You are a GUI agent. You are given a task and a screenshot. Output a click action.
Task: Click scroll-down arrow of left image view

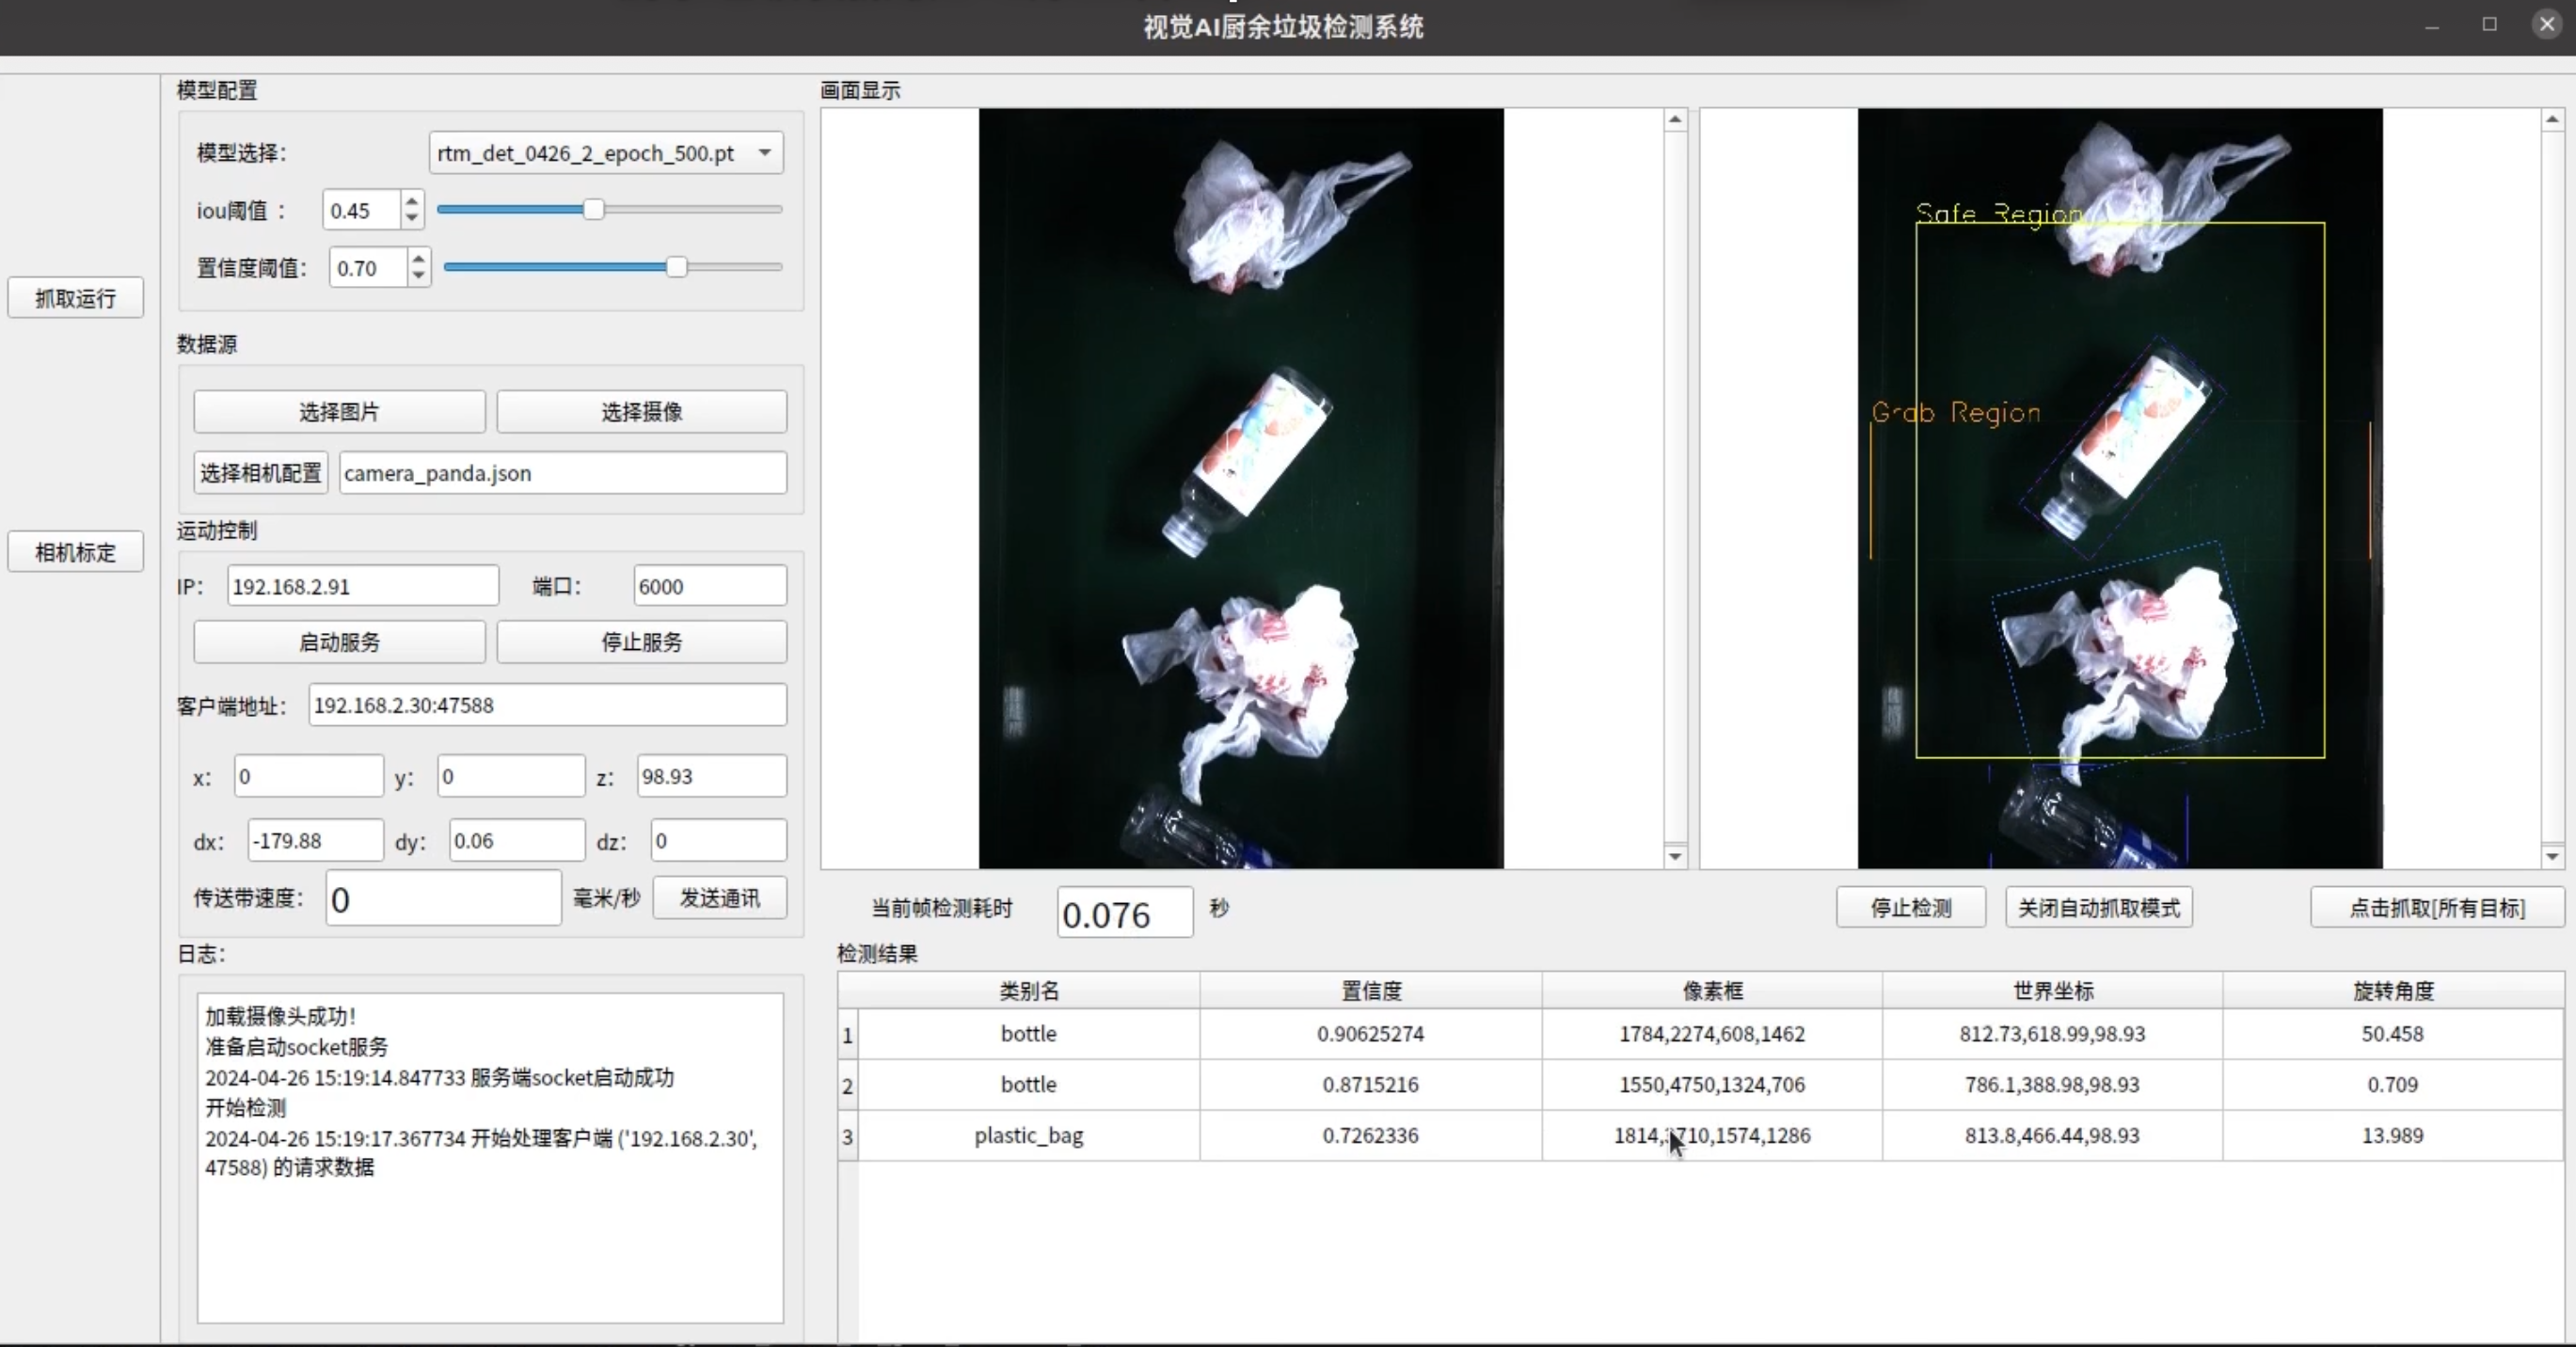tap(1675, 856)
